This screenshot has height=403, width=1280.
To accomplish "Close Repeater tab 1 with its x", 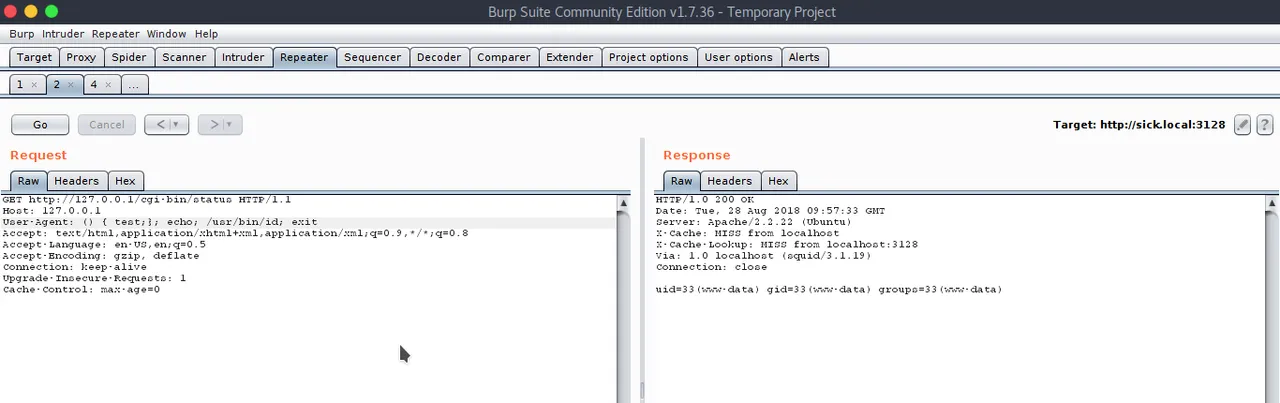I will click(34, 85).
